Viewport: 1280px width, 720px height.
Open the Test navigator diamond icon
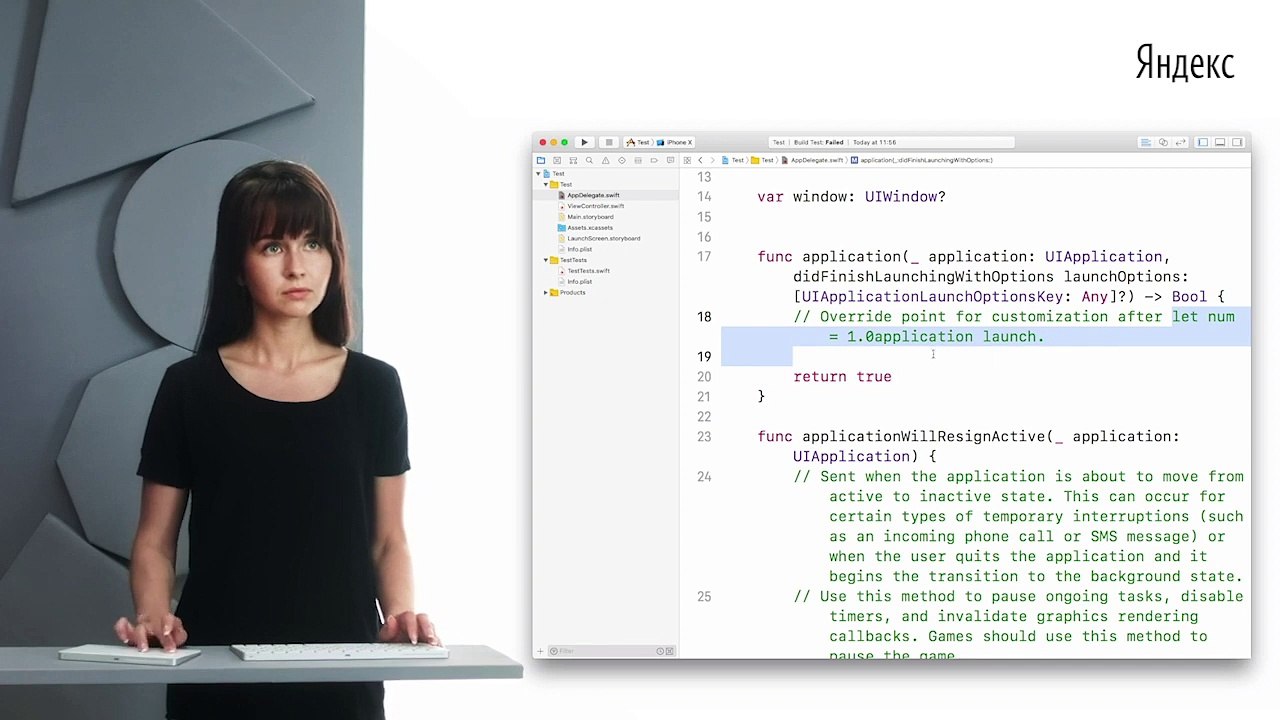(621, 160)
